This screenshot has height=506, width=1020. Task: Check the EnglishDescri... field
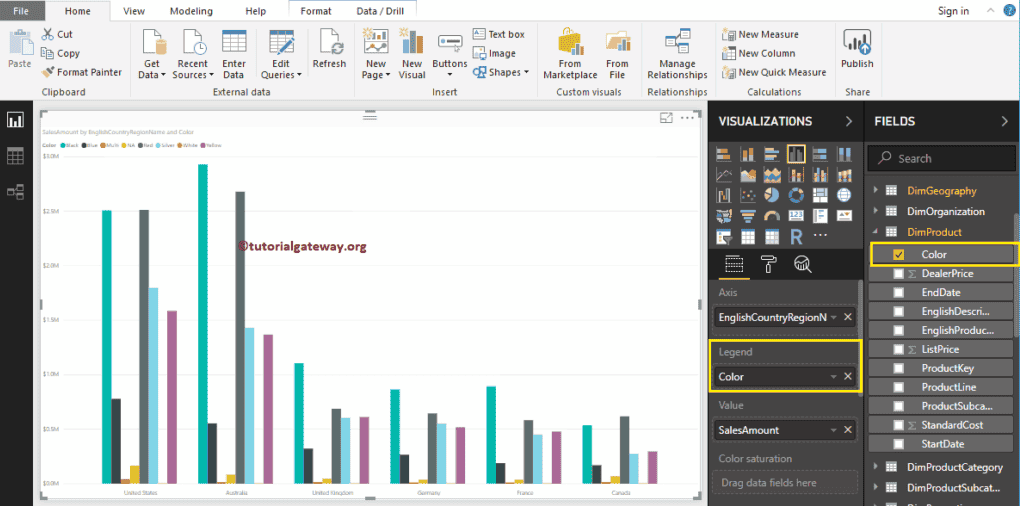coord(899,312)
